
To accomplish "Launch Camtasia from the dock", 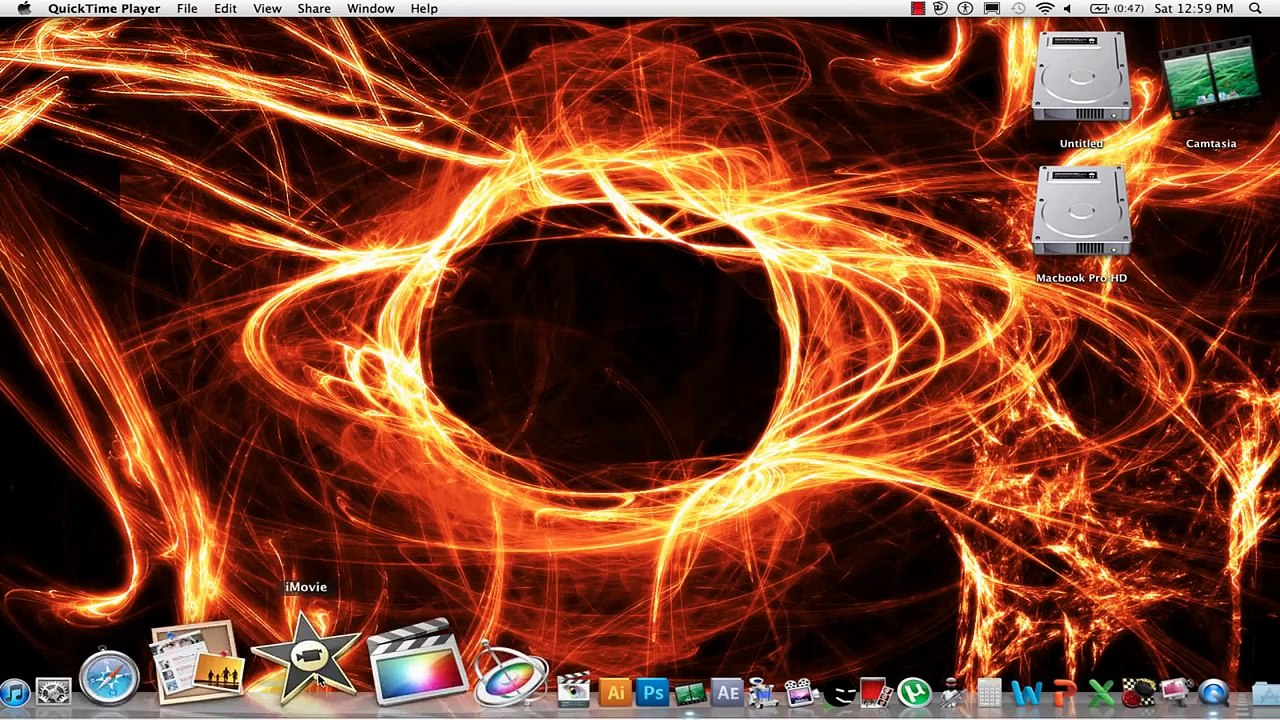I will click(x=690, y=692).
